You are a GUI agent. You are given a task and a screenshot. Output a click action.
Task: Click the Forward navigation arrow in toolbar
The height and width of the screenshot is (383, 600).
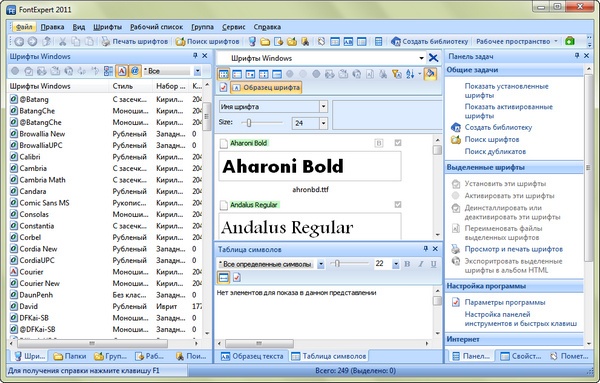(x=33, y=41)
